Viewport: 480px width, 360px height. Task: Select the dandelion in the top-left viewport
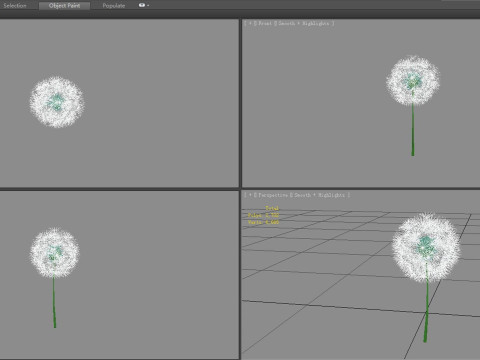point(57,102)
